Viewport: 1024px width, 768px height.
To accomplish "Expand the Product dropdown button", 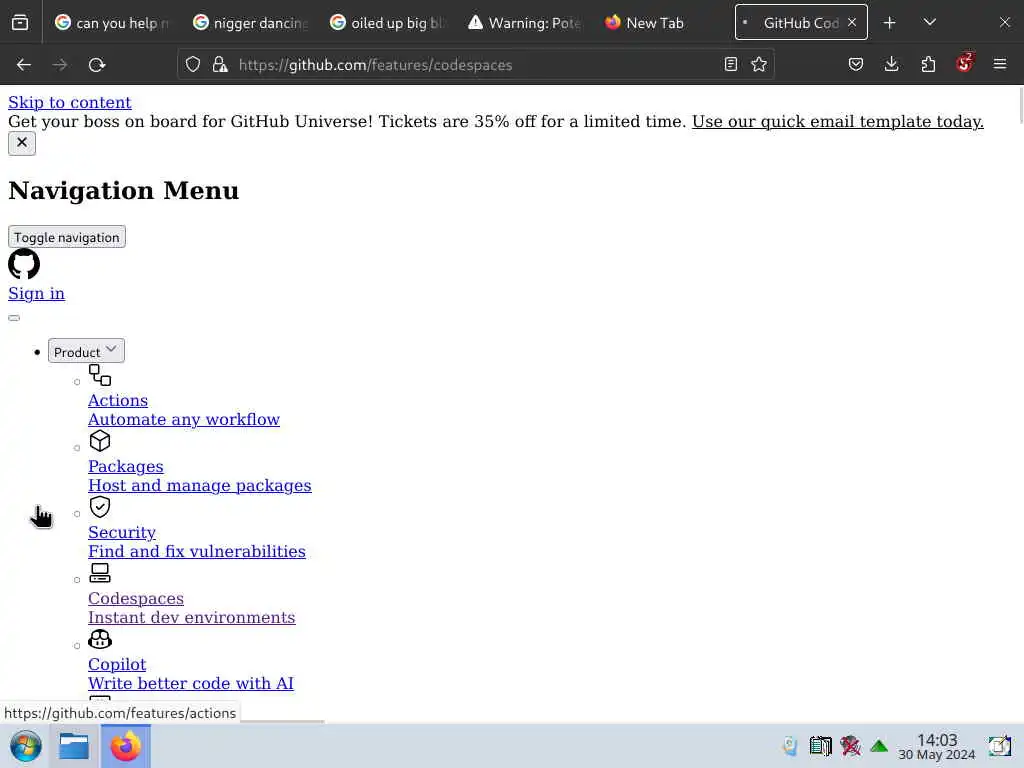I will tap(86, 351).
